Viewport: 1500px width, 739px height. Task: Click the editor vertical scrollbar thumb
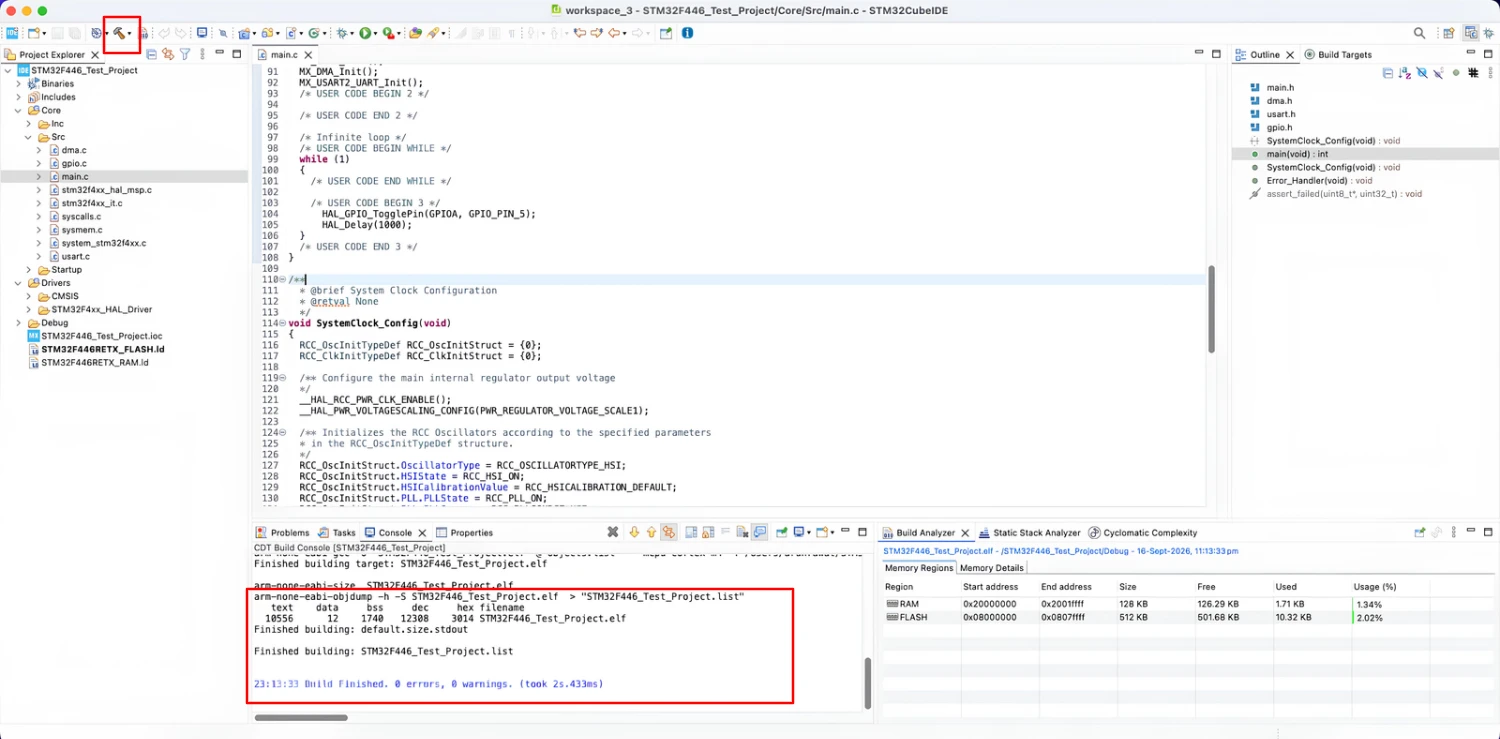pos(1212,309)
